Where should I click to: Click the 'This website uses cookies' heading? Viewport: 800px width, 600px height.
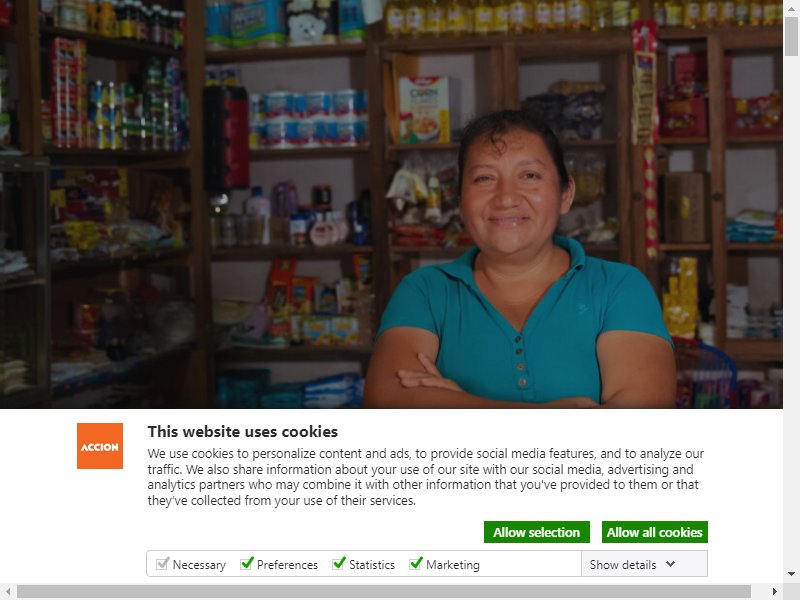[x=243, y=432]
